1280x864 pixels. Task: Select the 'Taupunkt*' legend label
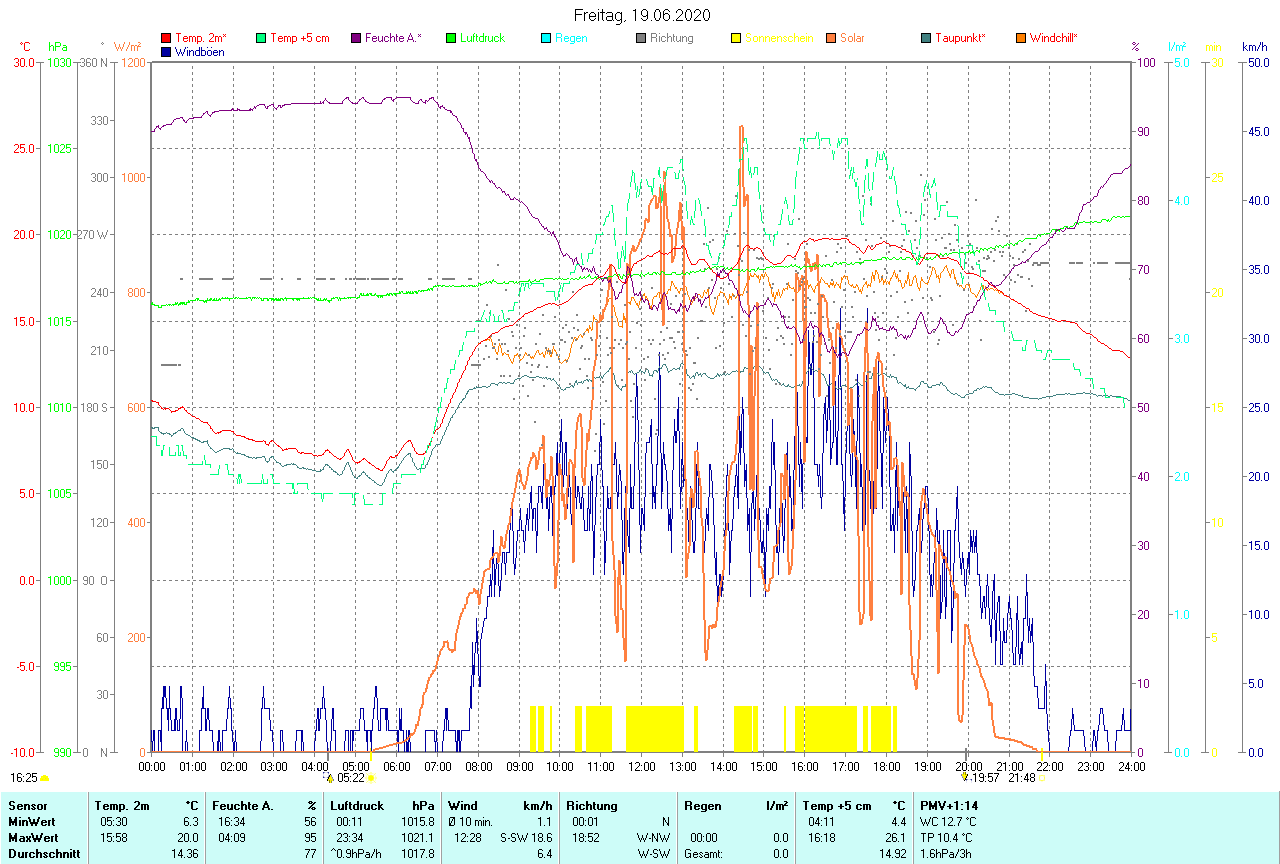(960, 38)
